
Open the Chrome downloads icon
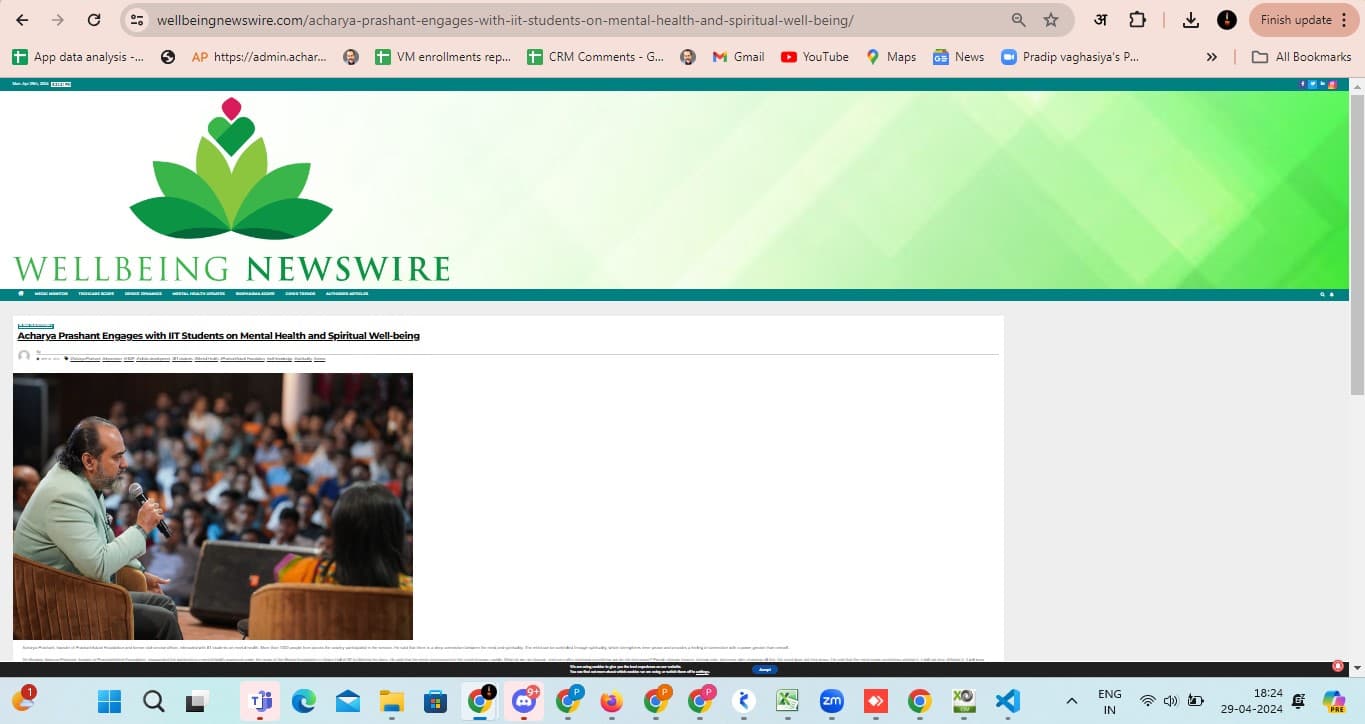(x=1190, y=20)
